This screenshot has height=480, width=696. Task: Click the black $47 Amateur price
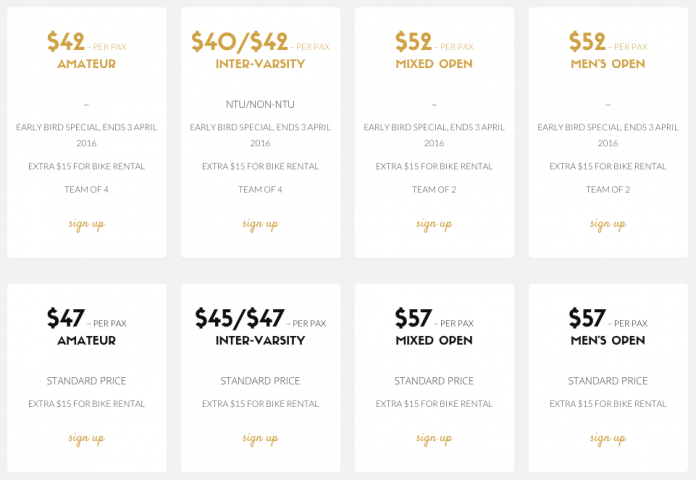coord(66,318)
